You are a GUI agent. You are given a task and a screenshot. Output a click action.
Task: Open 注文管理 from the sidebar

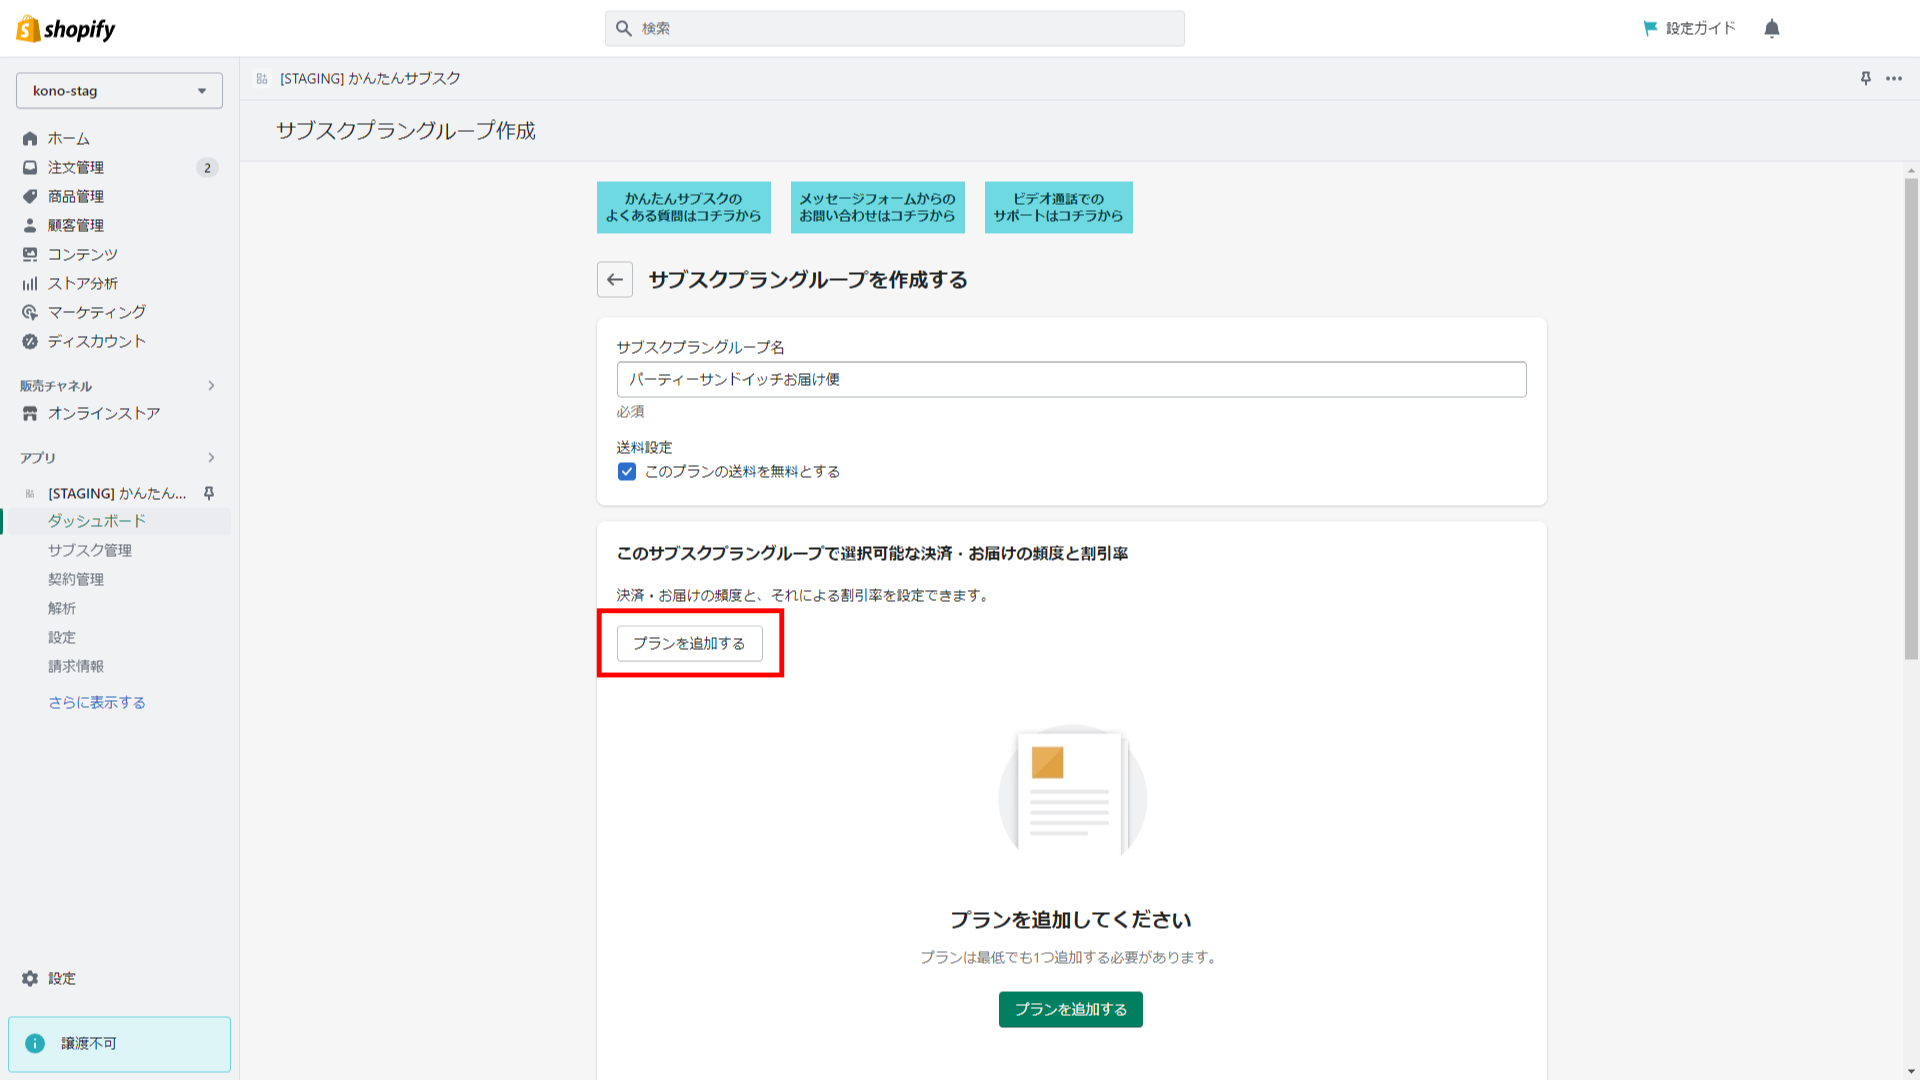[x=74, y=167]
